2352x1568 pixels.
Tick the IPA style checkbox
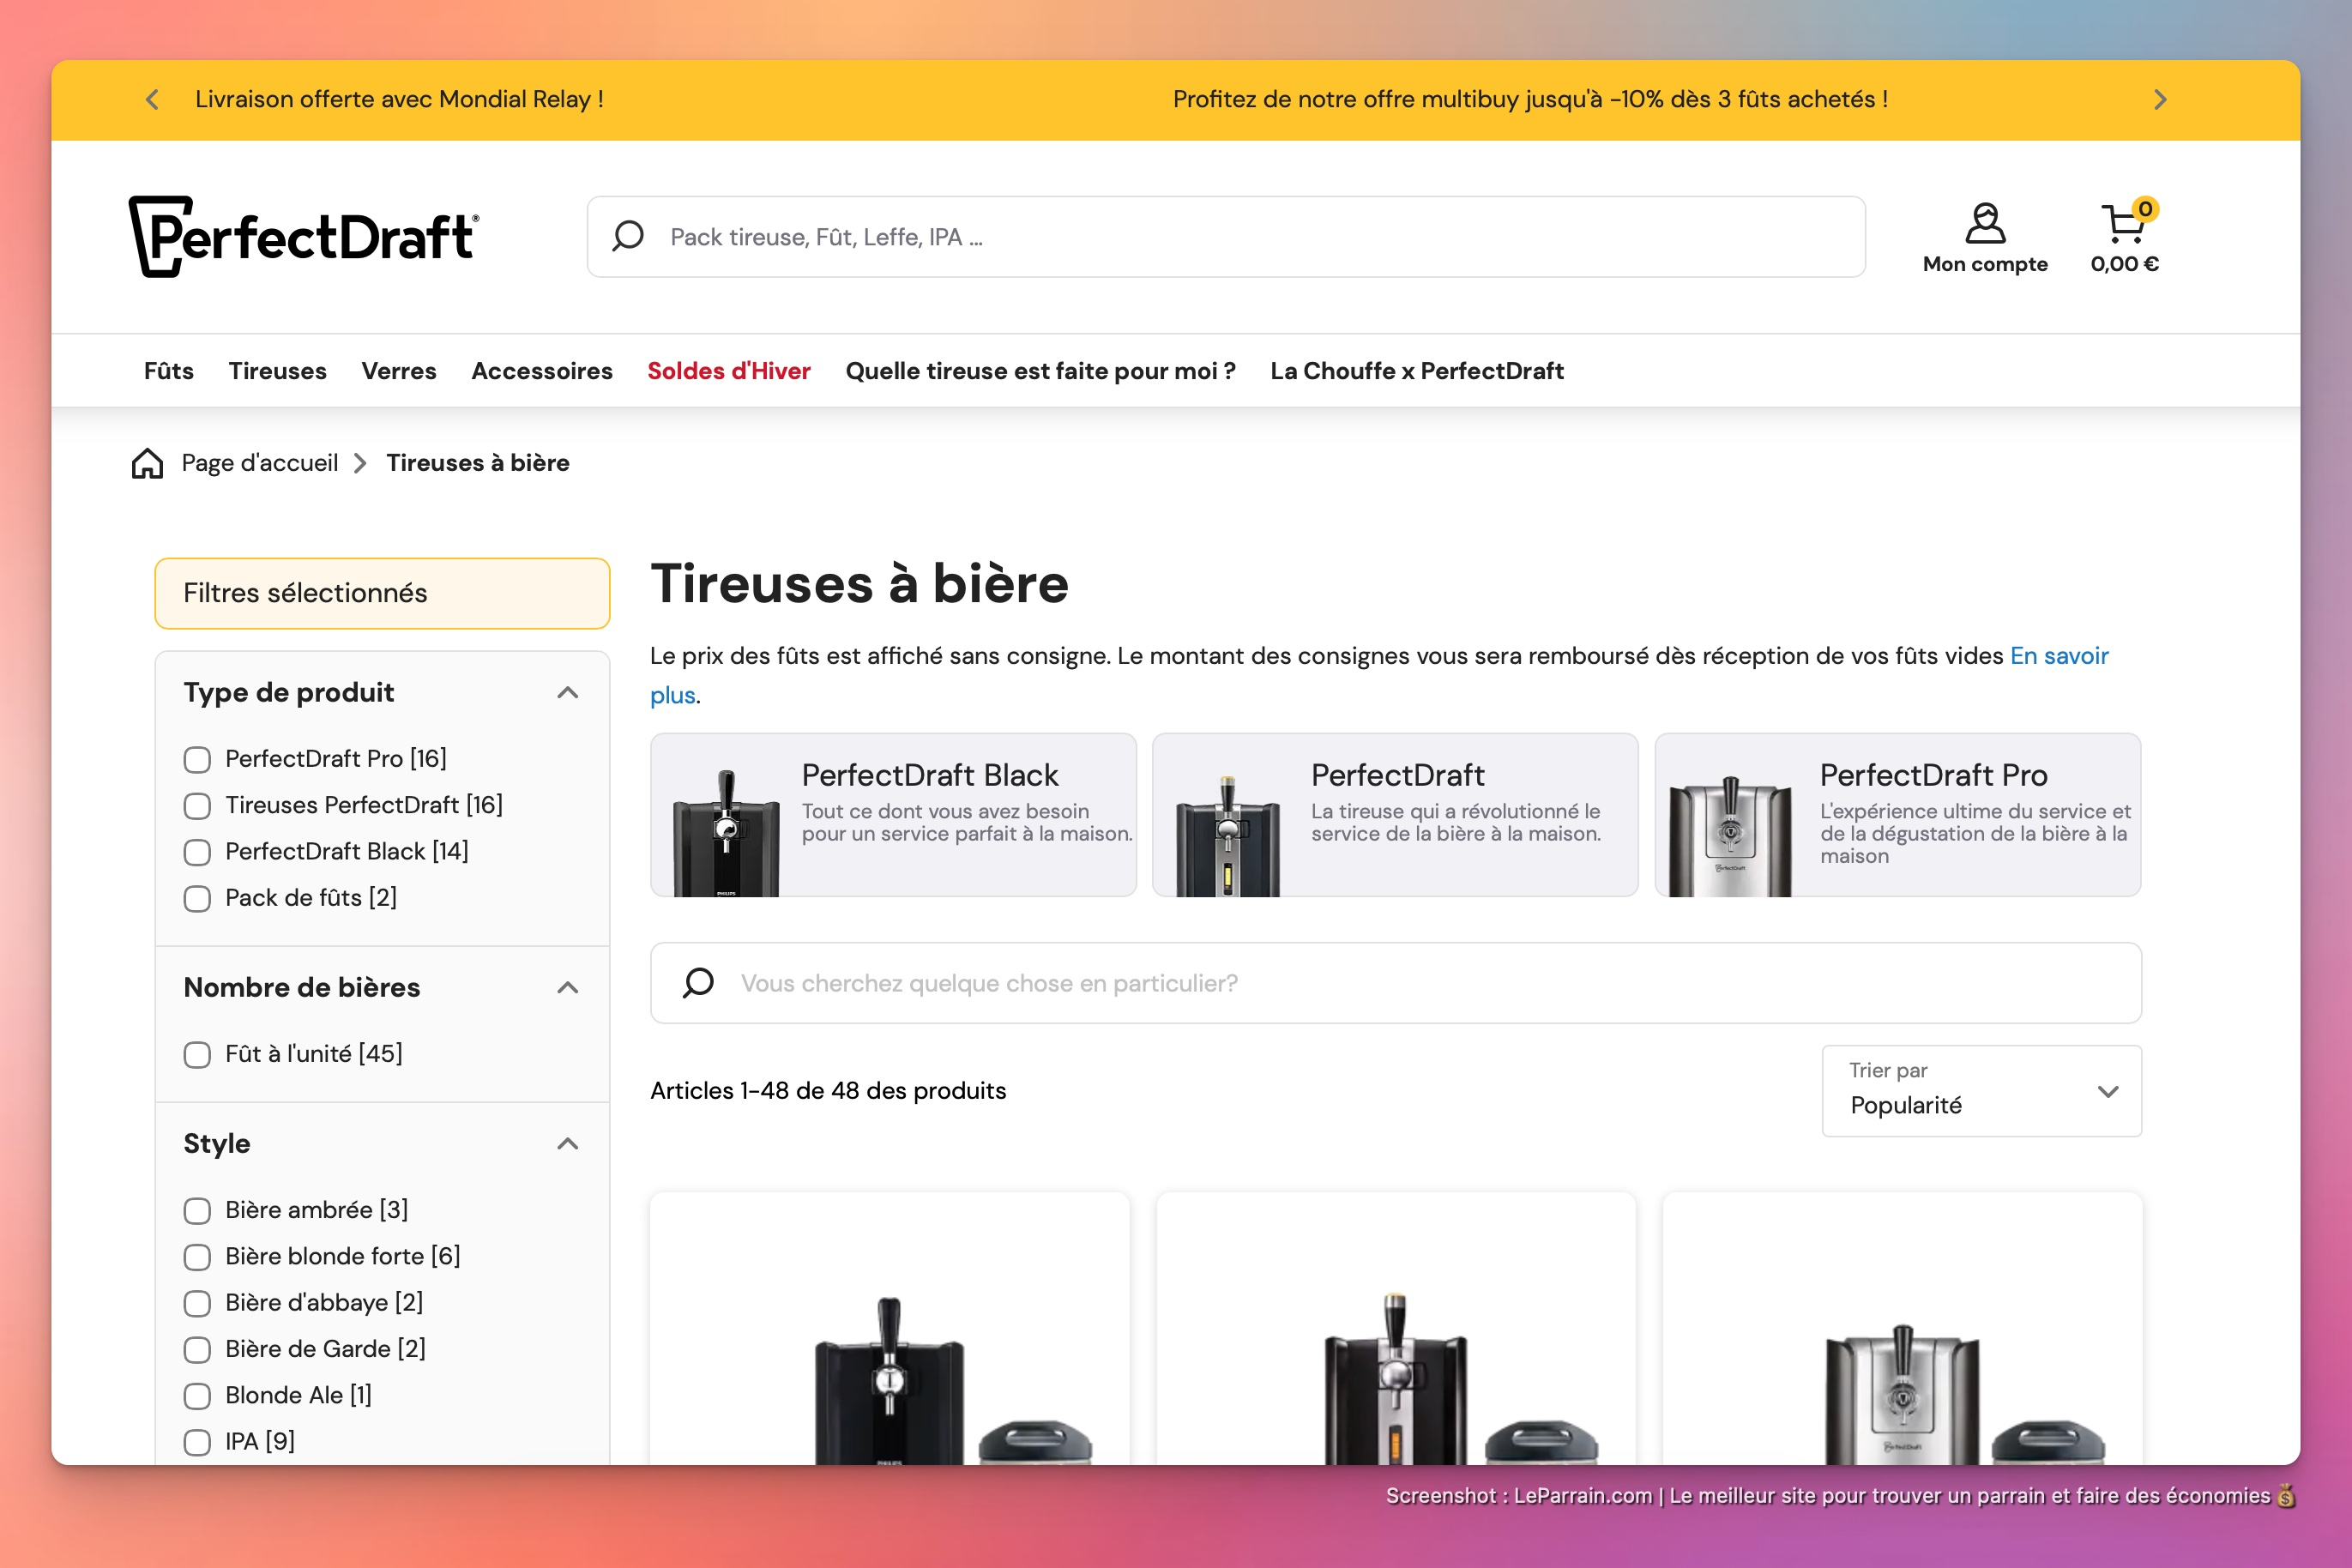point(197,1442)
